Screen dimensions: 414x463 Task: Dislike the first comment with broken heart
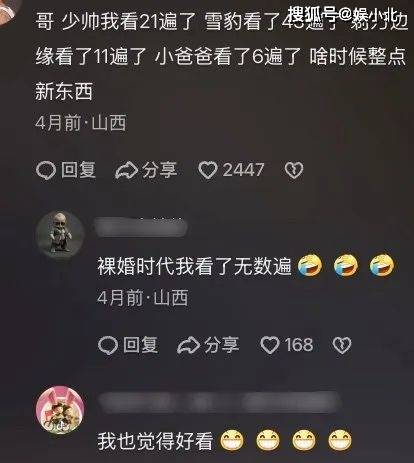[294, 170]
